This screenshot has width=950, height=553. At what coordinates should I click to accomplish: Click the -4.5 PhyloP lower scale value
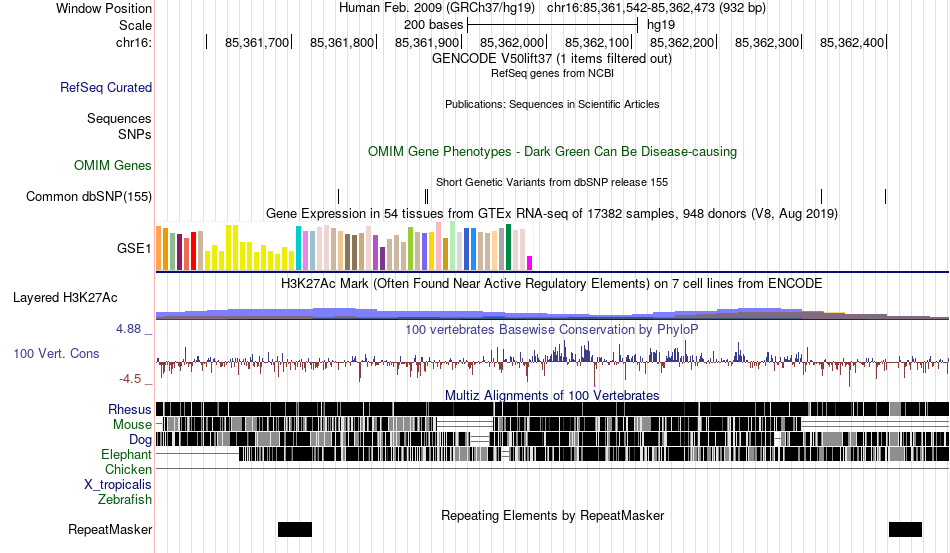(130, 379)
